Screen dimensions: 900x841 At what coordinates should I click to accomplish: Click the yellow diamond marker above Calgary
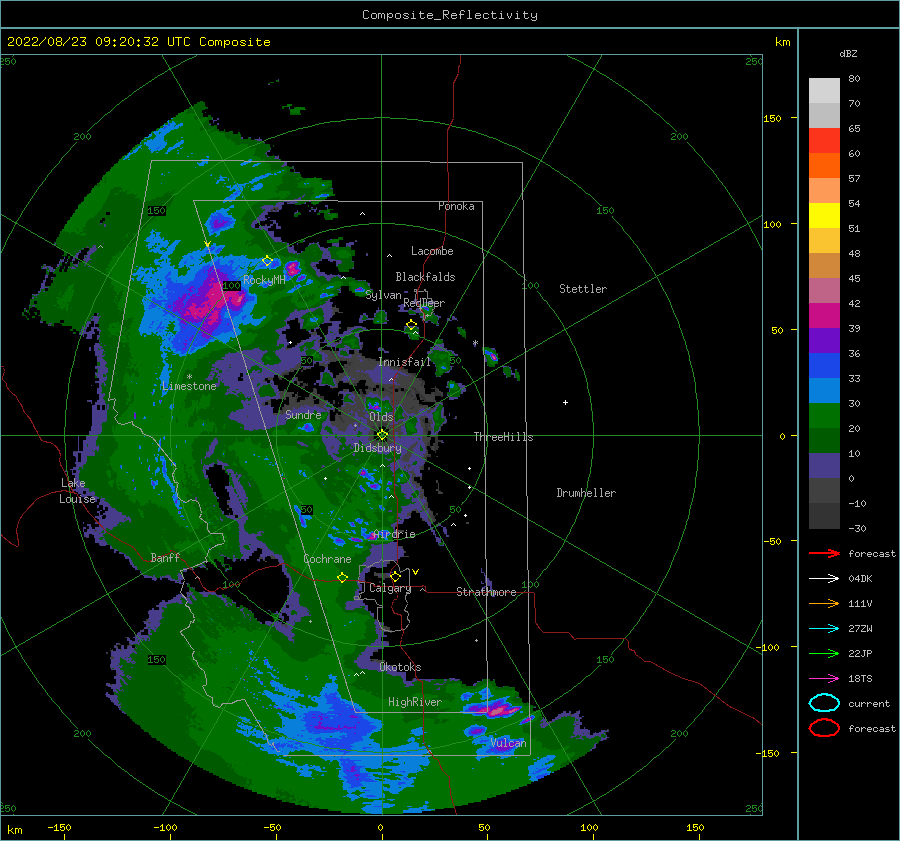pos(395,576)
